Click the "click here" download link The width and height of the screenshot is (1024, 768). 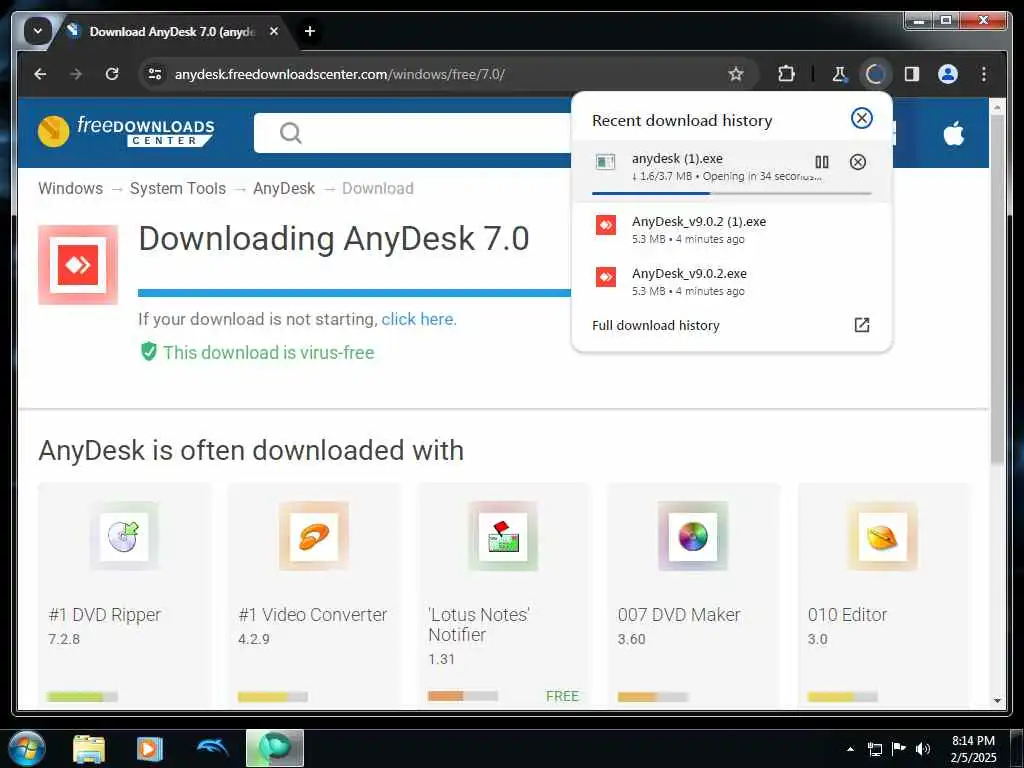pos(417,319)
